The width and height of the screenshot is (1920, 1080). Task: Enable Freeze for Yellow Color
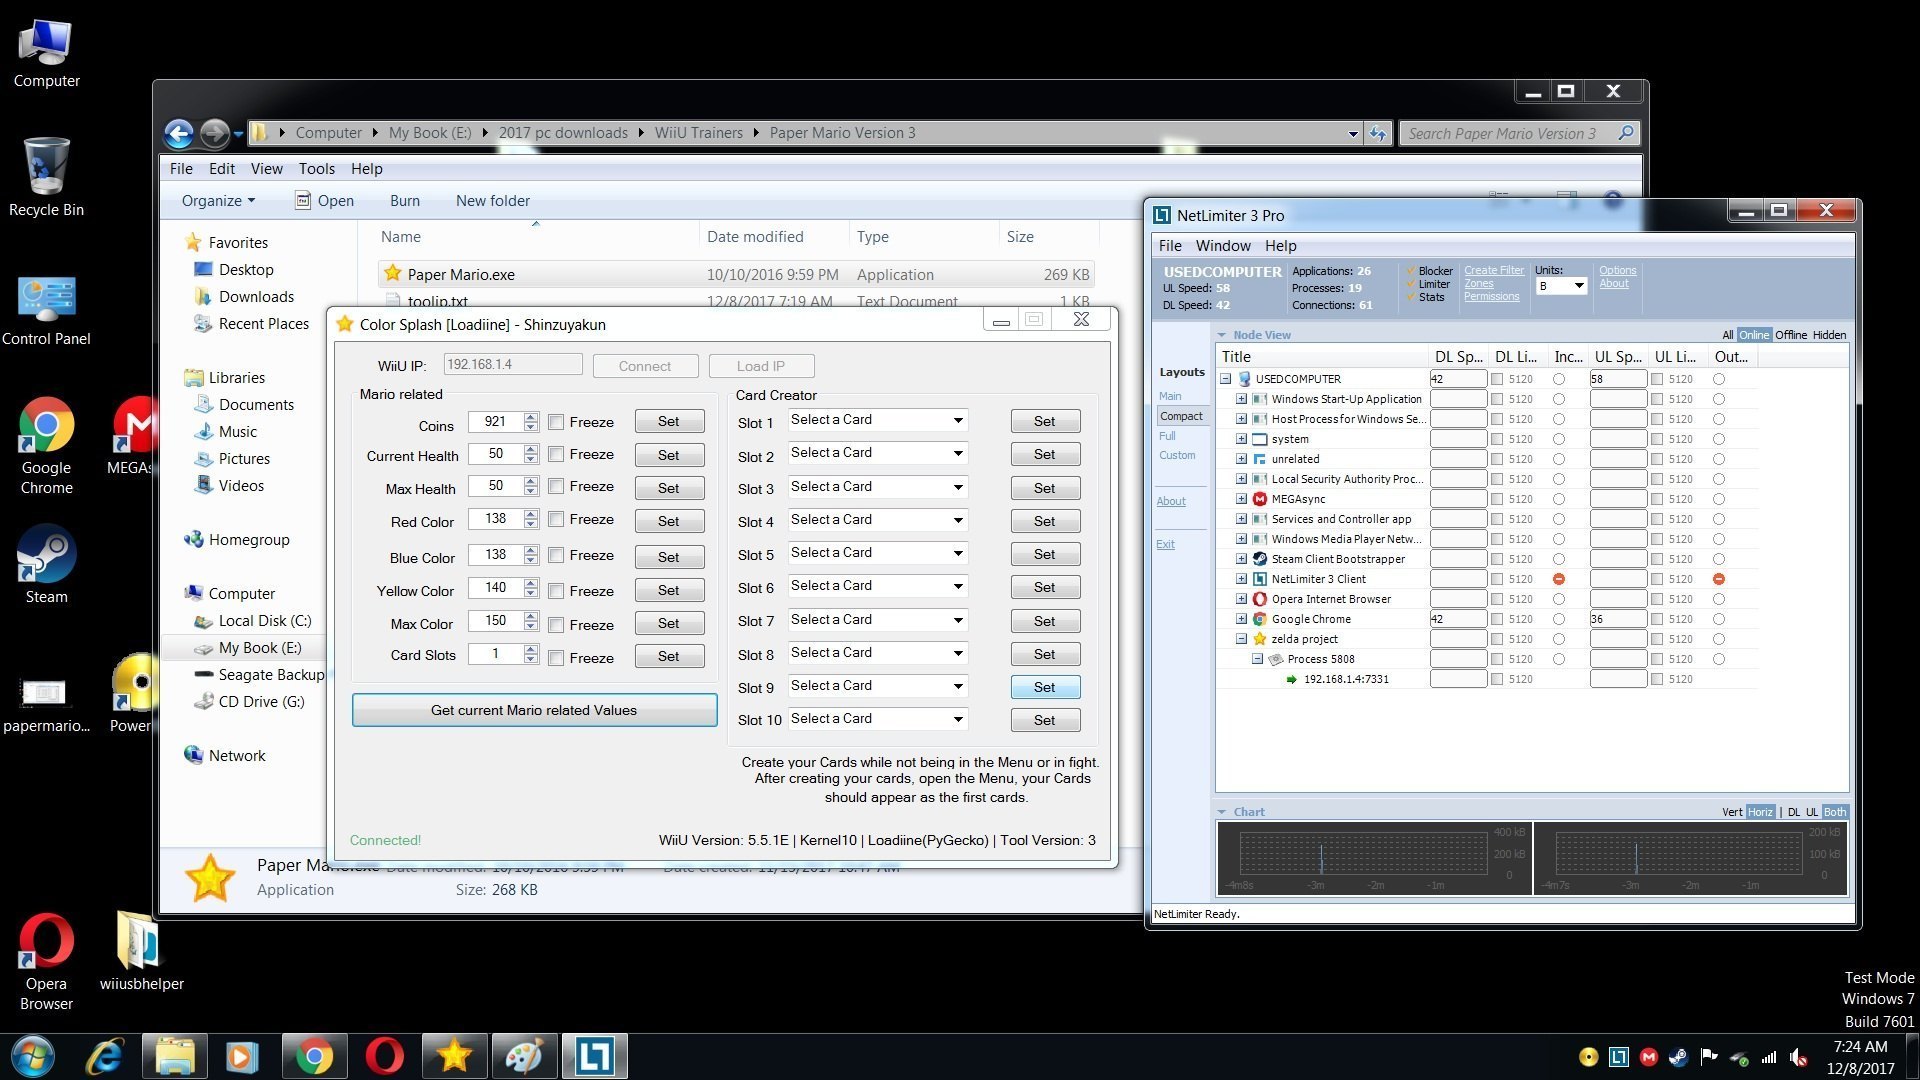coord(556,591)
